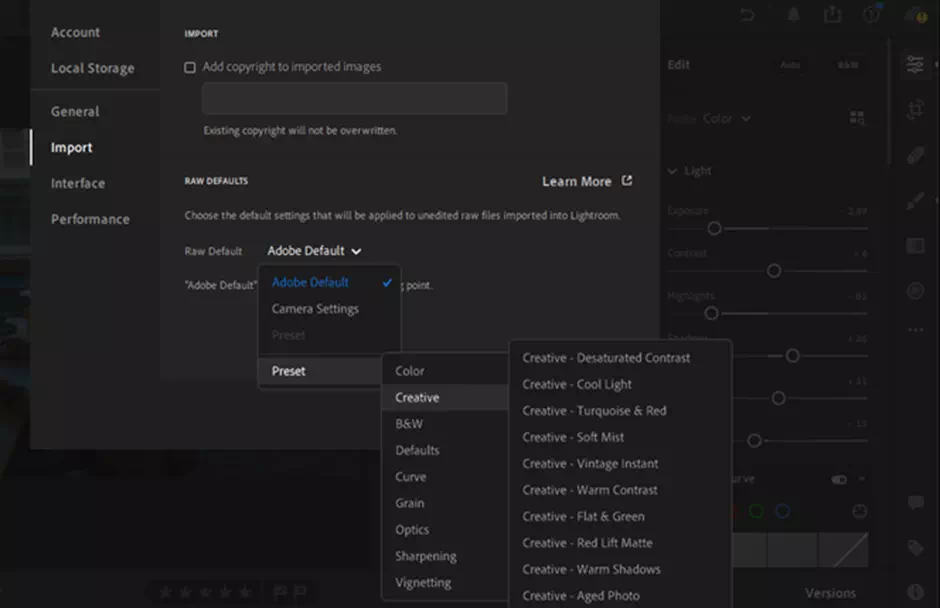Go to the Local Storage preferences tab

coord(92,68)
